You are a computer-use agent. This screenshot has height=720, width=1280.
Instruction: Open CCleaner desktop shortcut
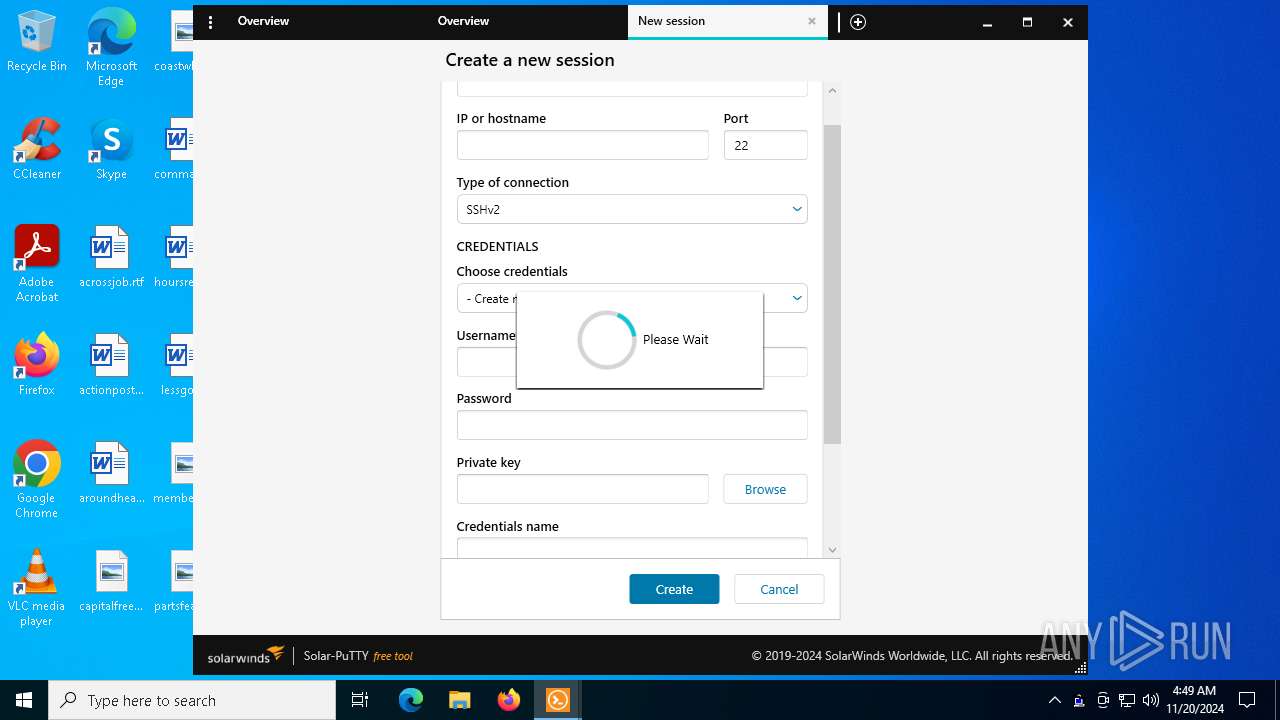click(x=37, y=150)
